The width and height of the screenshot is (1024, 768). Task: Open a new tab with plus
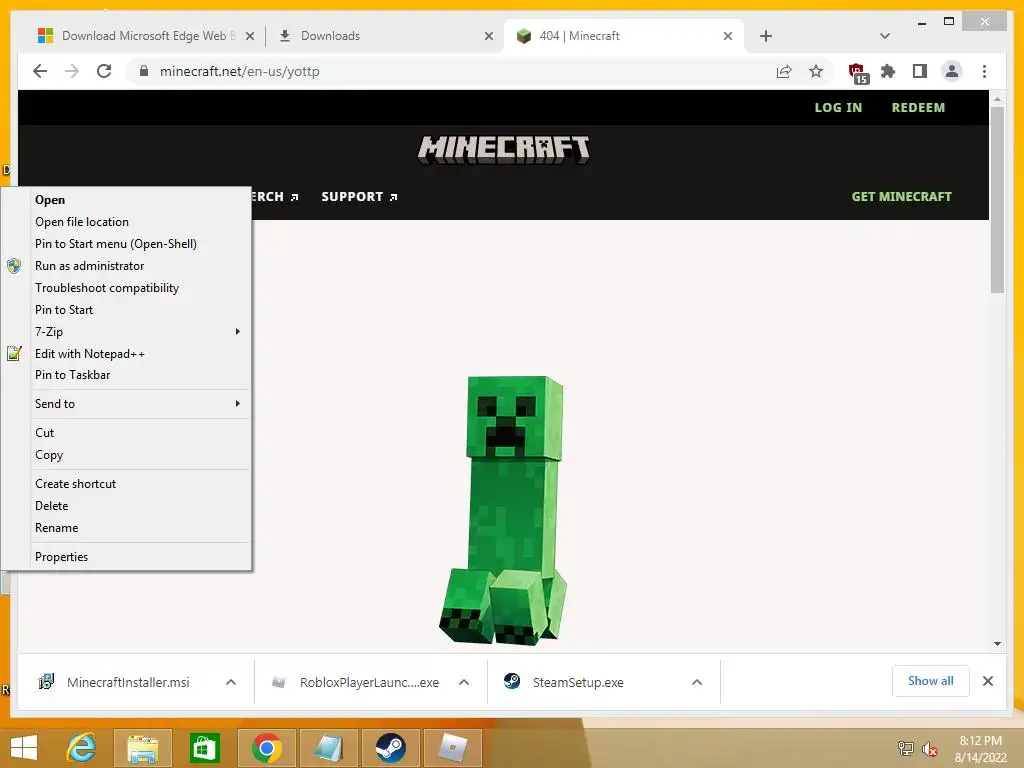click(x=766, y=36)
